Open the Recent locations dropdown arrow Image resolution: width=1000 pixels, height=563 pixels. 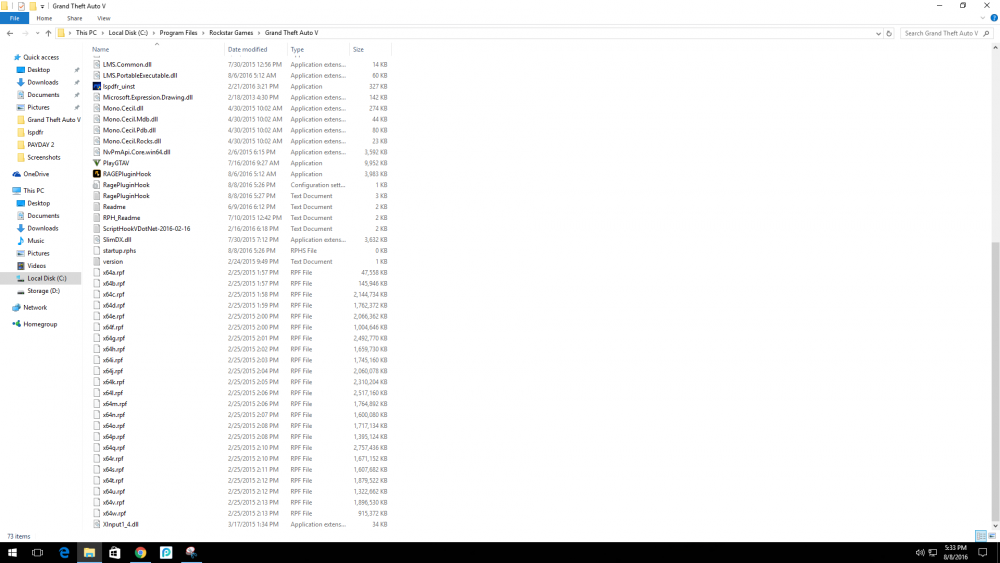(37, 33)
